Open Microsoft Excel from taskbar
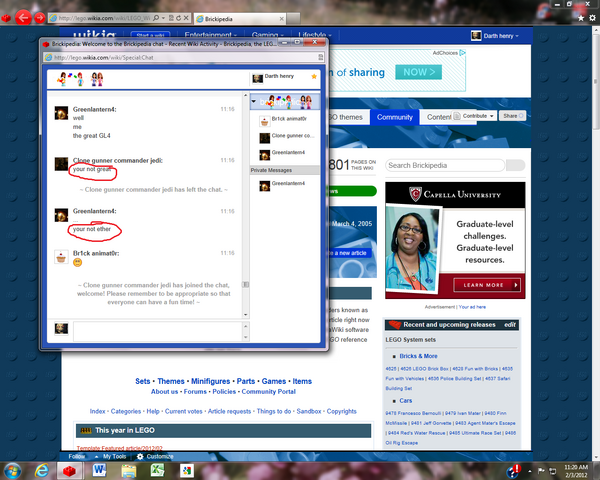Screen dimensions: 600x480 157,470
